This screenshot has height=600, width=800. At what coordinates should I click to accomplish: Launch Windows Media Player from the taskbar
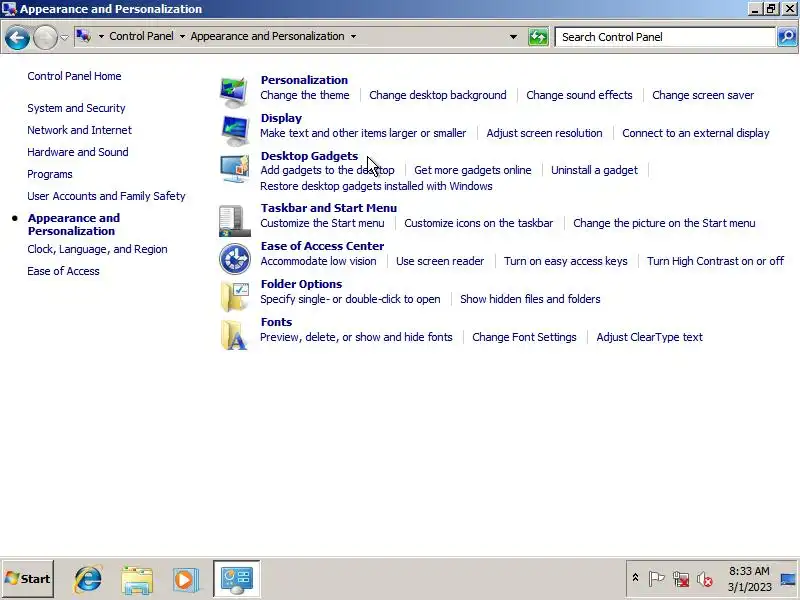tap(185, 579)
